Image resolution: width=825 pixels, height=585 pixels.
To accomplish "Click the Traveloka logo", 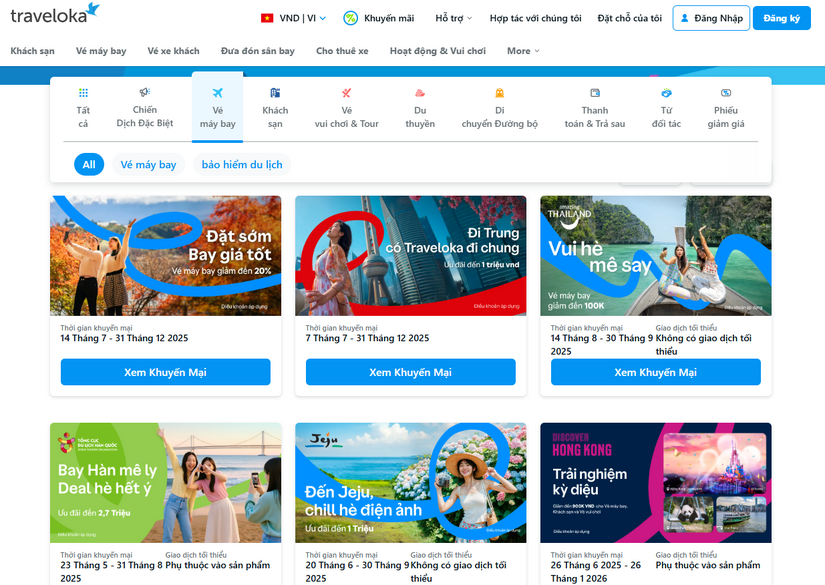I will click(x=55, y=14).
